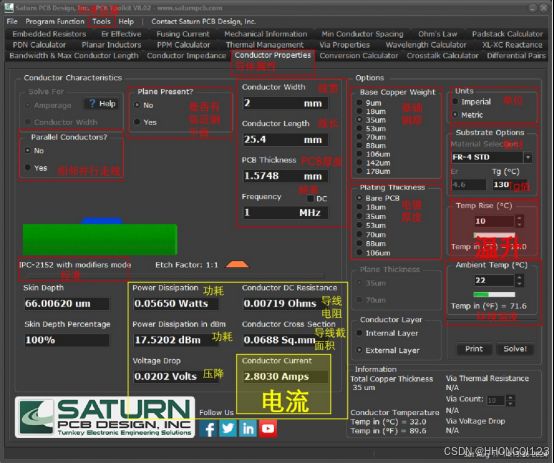Open the Crosstalk Calculator tab
Viewport: 554px width, 463px height.
[x=442, y=55]
